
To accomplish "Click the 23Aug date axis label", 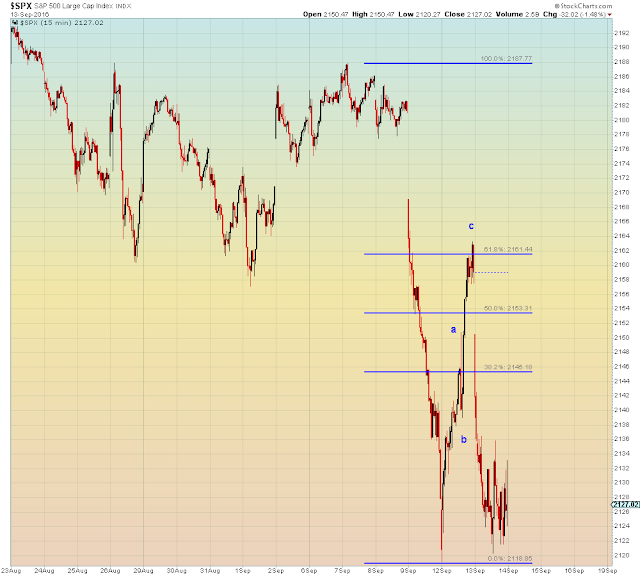I will (x=11, y=571).
